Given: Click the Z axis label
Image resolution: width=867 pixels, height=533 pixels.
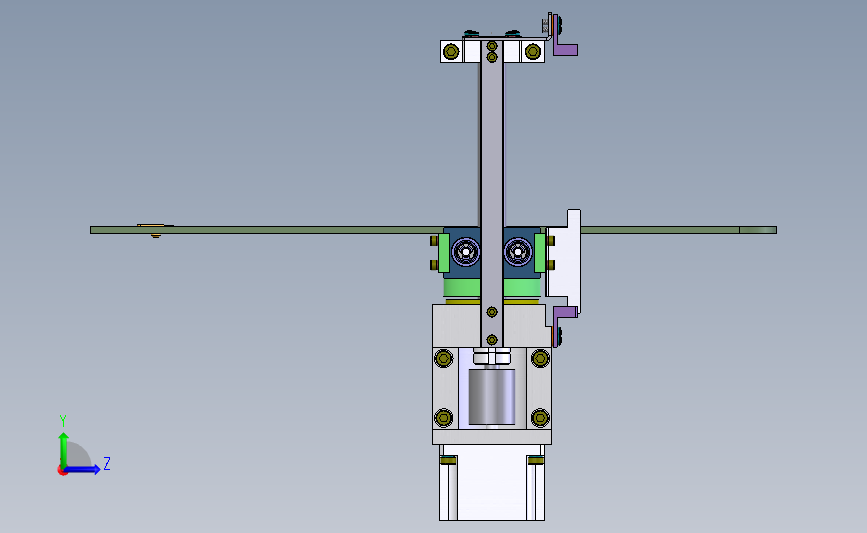Looking at the screenshot, I should 107,463.
